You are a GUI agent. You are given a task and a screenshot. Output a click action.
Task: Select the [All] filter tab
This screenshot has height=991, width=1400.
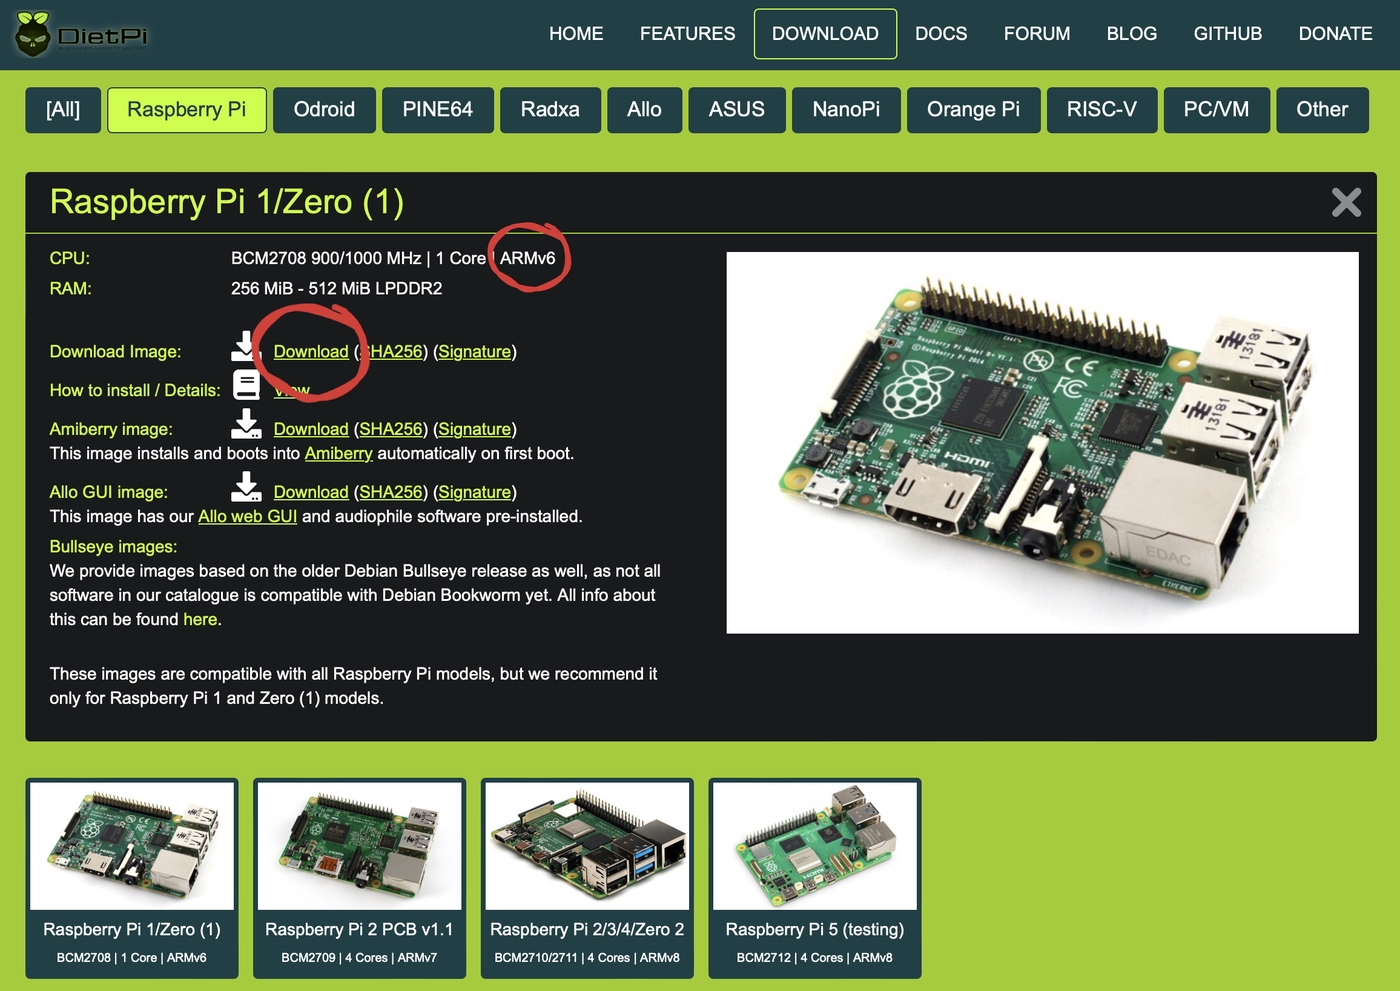[63, 110]
